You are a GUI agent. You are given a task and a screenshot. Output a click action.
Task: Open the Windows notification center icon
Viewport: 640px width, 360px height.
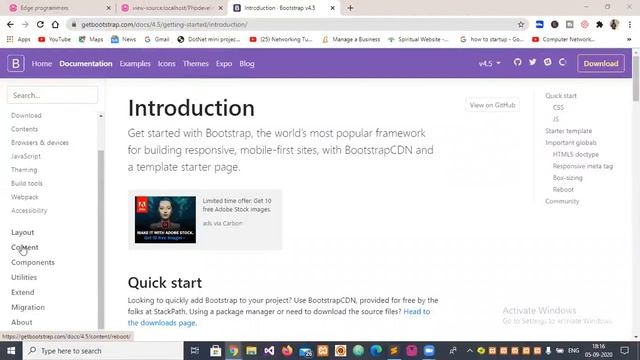click(624, 351)
